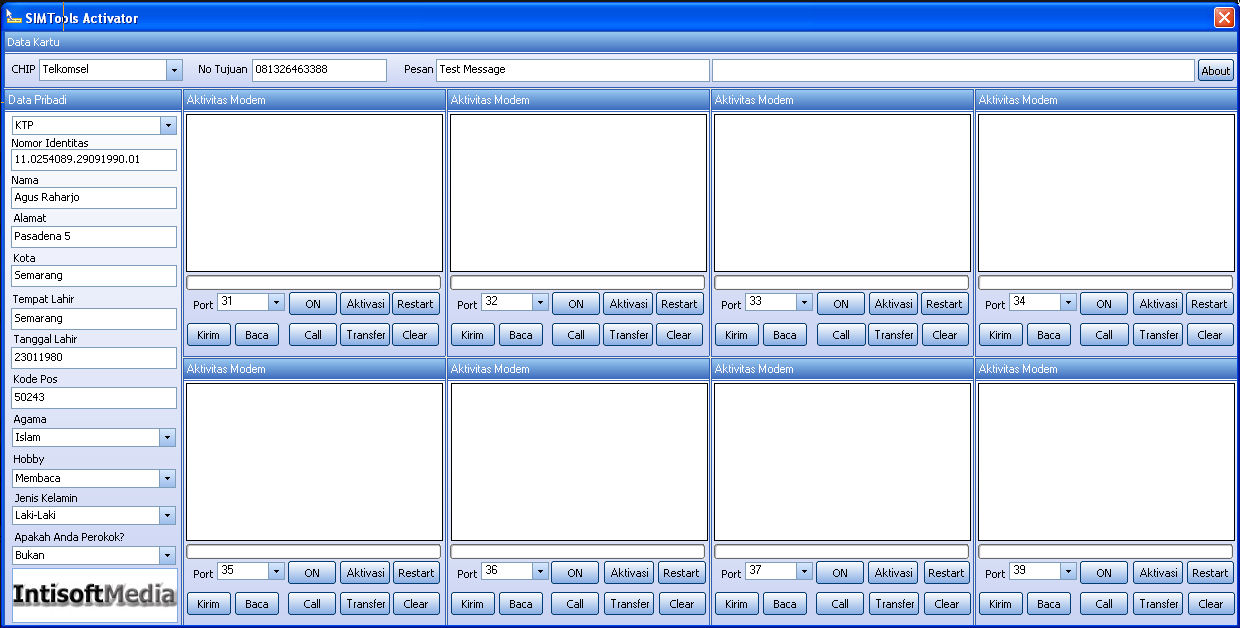The height and width of the screenshot is (628, 1240).
Task: Click Call for port 39 modem
Action: tap(1104, 604)
